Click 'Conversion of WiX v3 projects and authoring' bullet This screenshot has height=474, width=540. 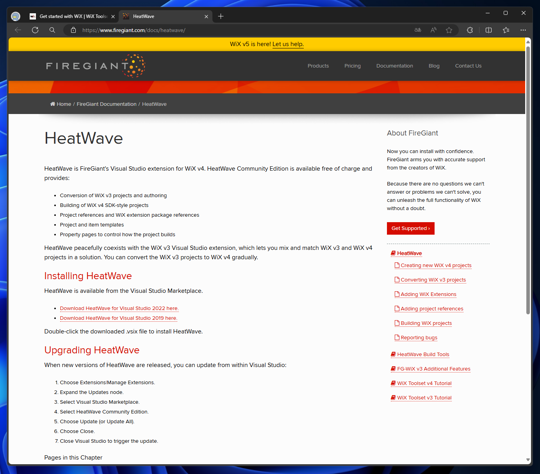point(113,195)
